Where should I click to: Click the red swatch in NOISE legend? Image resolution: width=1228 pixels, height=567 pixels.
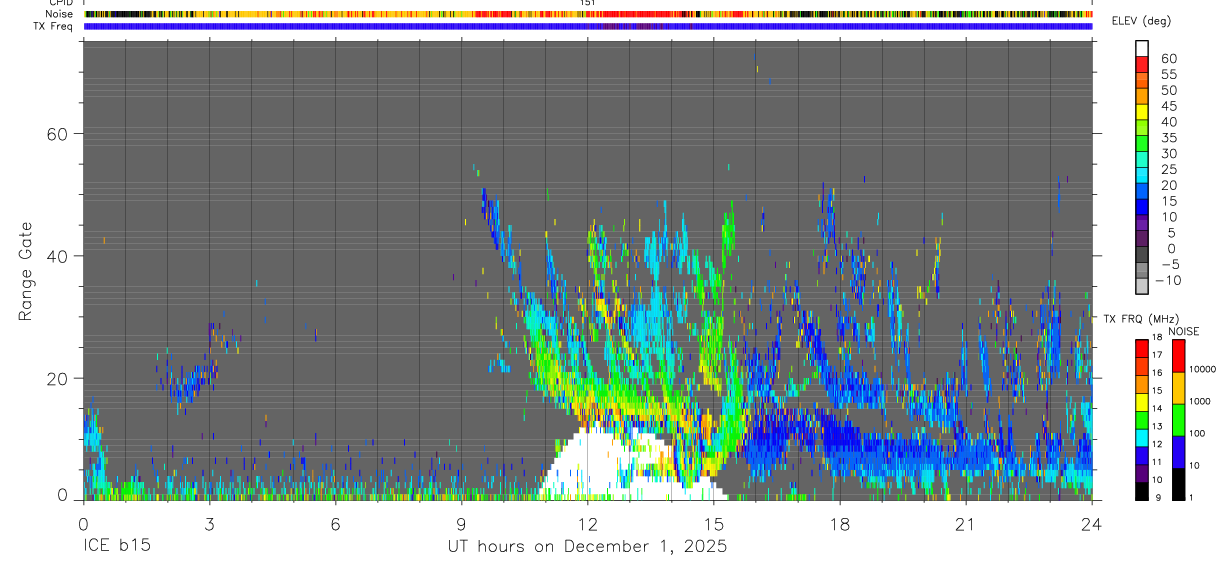pyautogui.click(x=1177, y=356)
